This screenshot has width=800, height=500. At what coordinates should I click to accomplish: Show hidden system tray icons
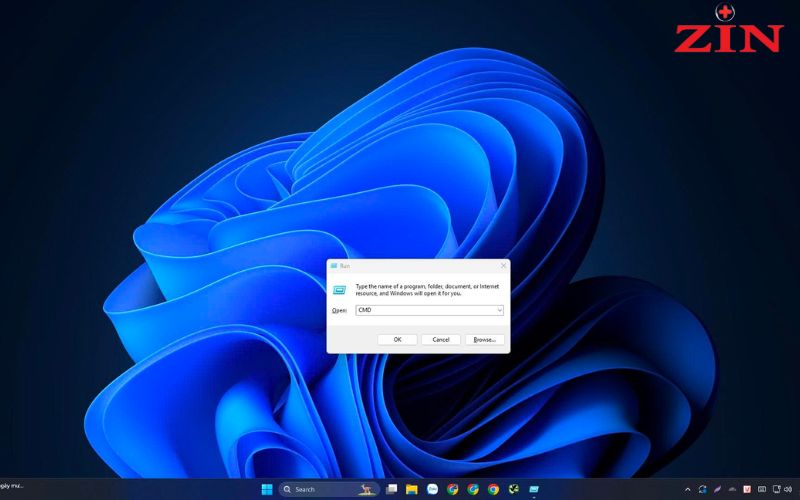click(x=687, y=490)
